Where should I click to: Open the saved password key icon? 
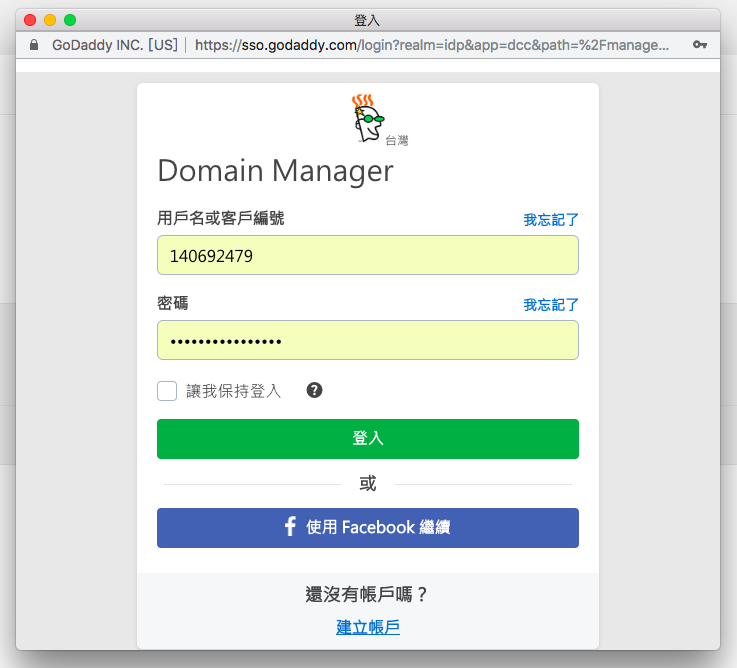(x=700, y=45)
